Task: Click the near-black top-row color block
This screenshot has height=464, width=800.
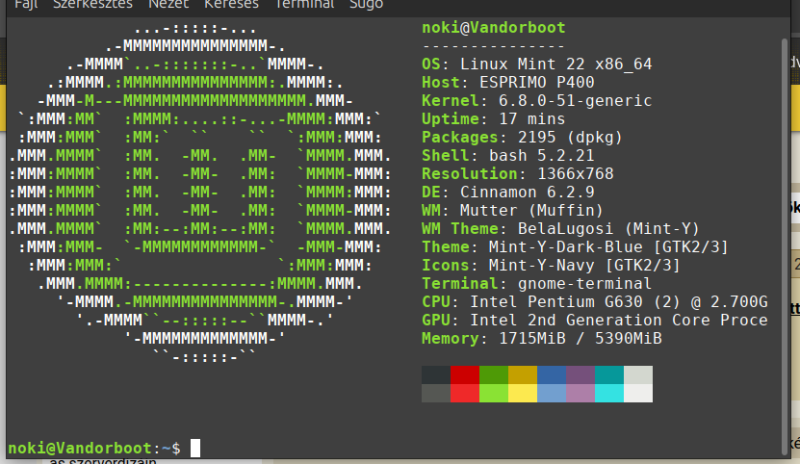Action: (436, 375)
